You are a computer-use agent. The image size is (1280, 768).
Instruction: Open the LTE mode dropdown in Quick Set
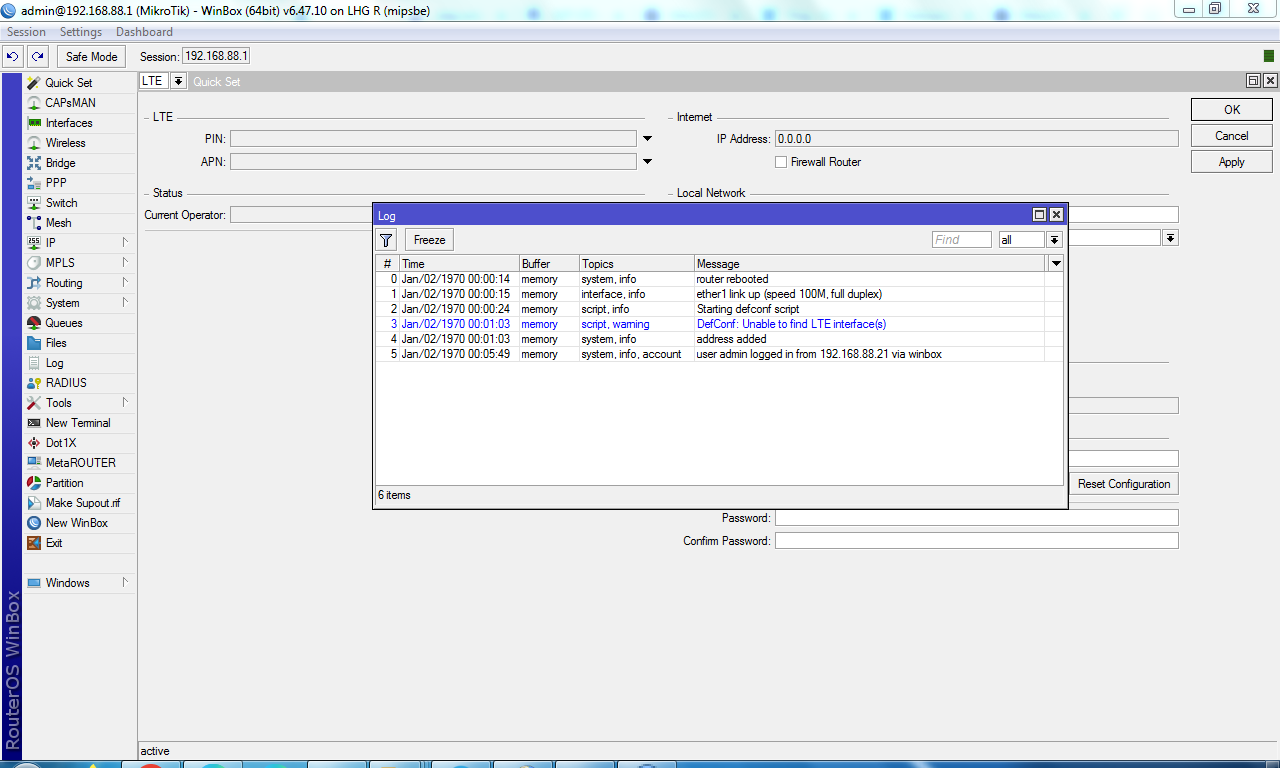pos(178,81)
